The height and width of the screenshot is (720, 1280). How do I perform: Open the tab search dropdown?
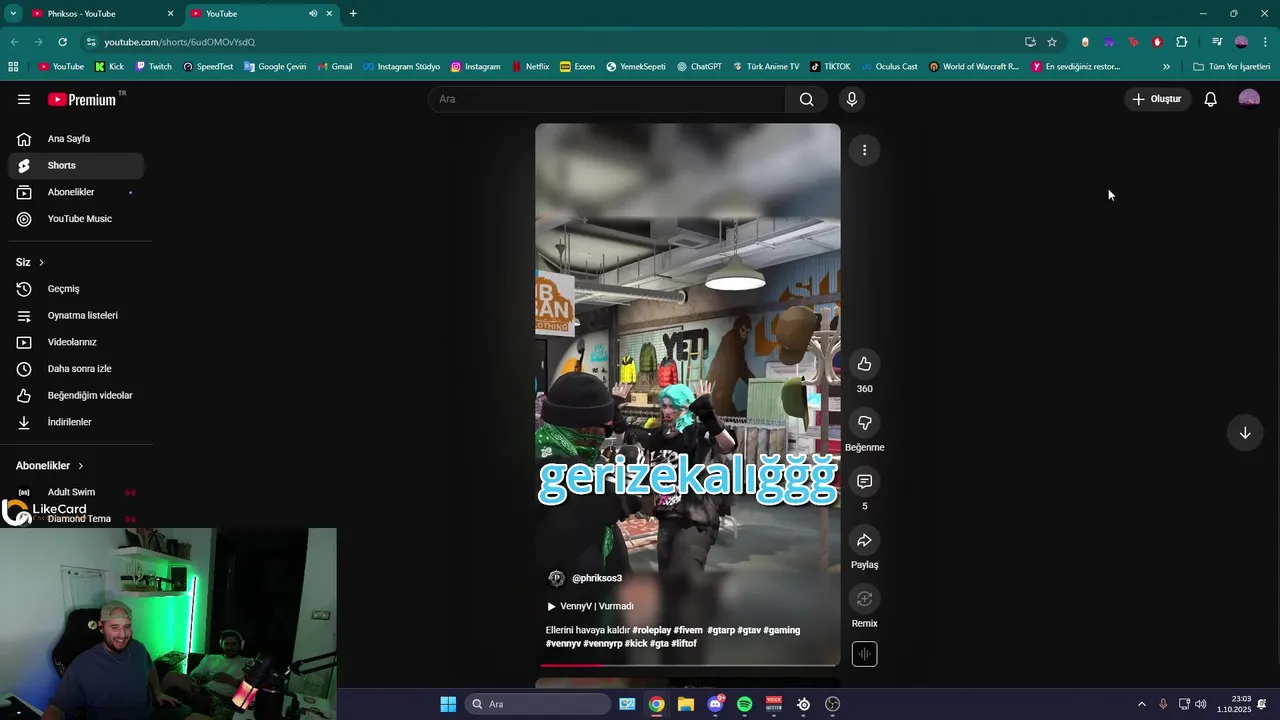point(13,14)
